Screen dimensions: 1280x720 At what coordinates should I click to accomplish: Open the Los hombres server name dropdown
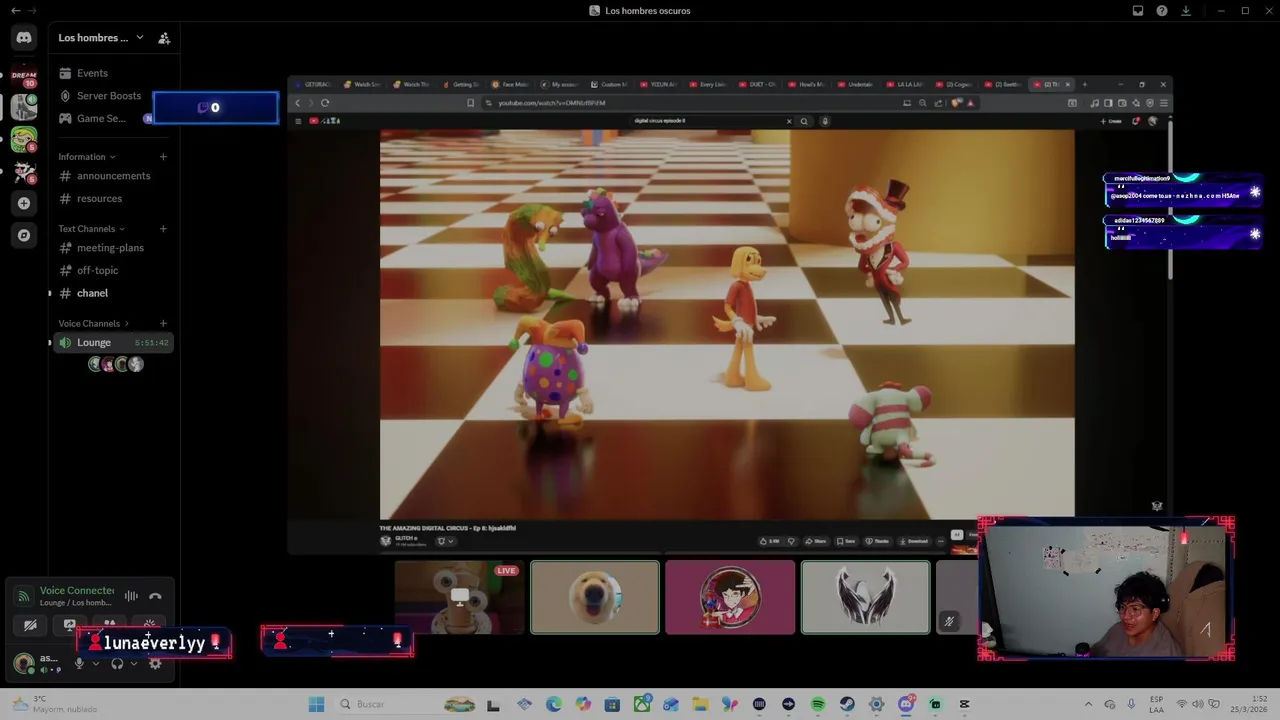(101, 38)
